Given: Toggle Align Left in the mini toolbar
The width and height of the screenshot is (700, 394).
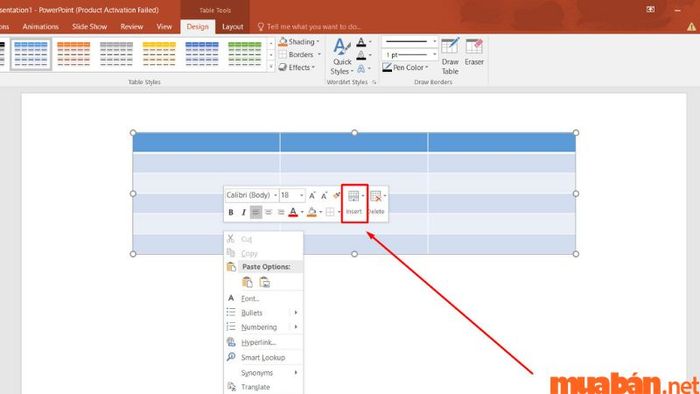Looking at the screenshot, I should coord(256,212).
